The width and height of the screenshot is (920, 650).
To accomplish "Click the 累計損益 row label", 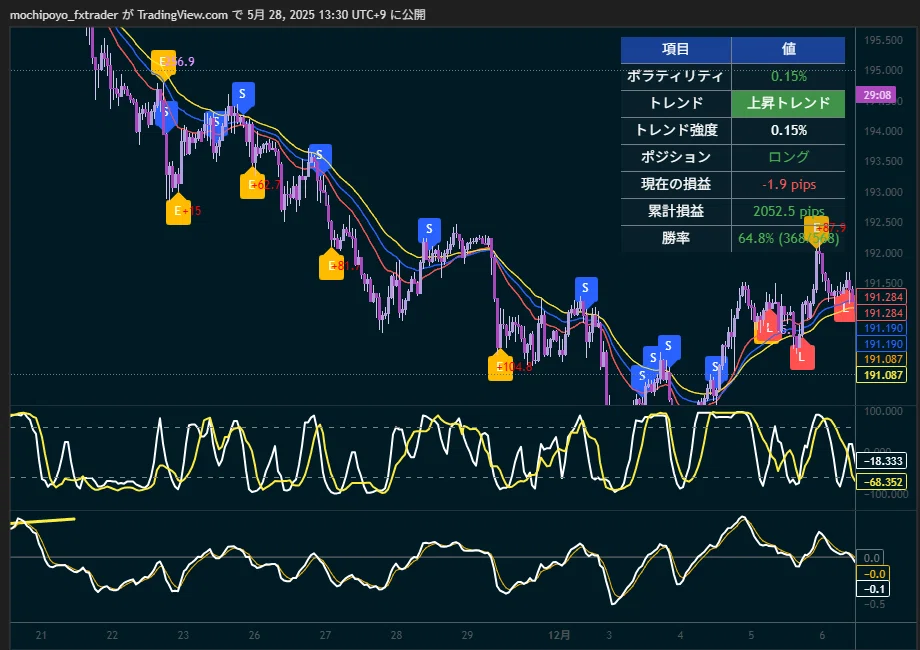I will coord(676,211).
